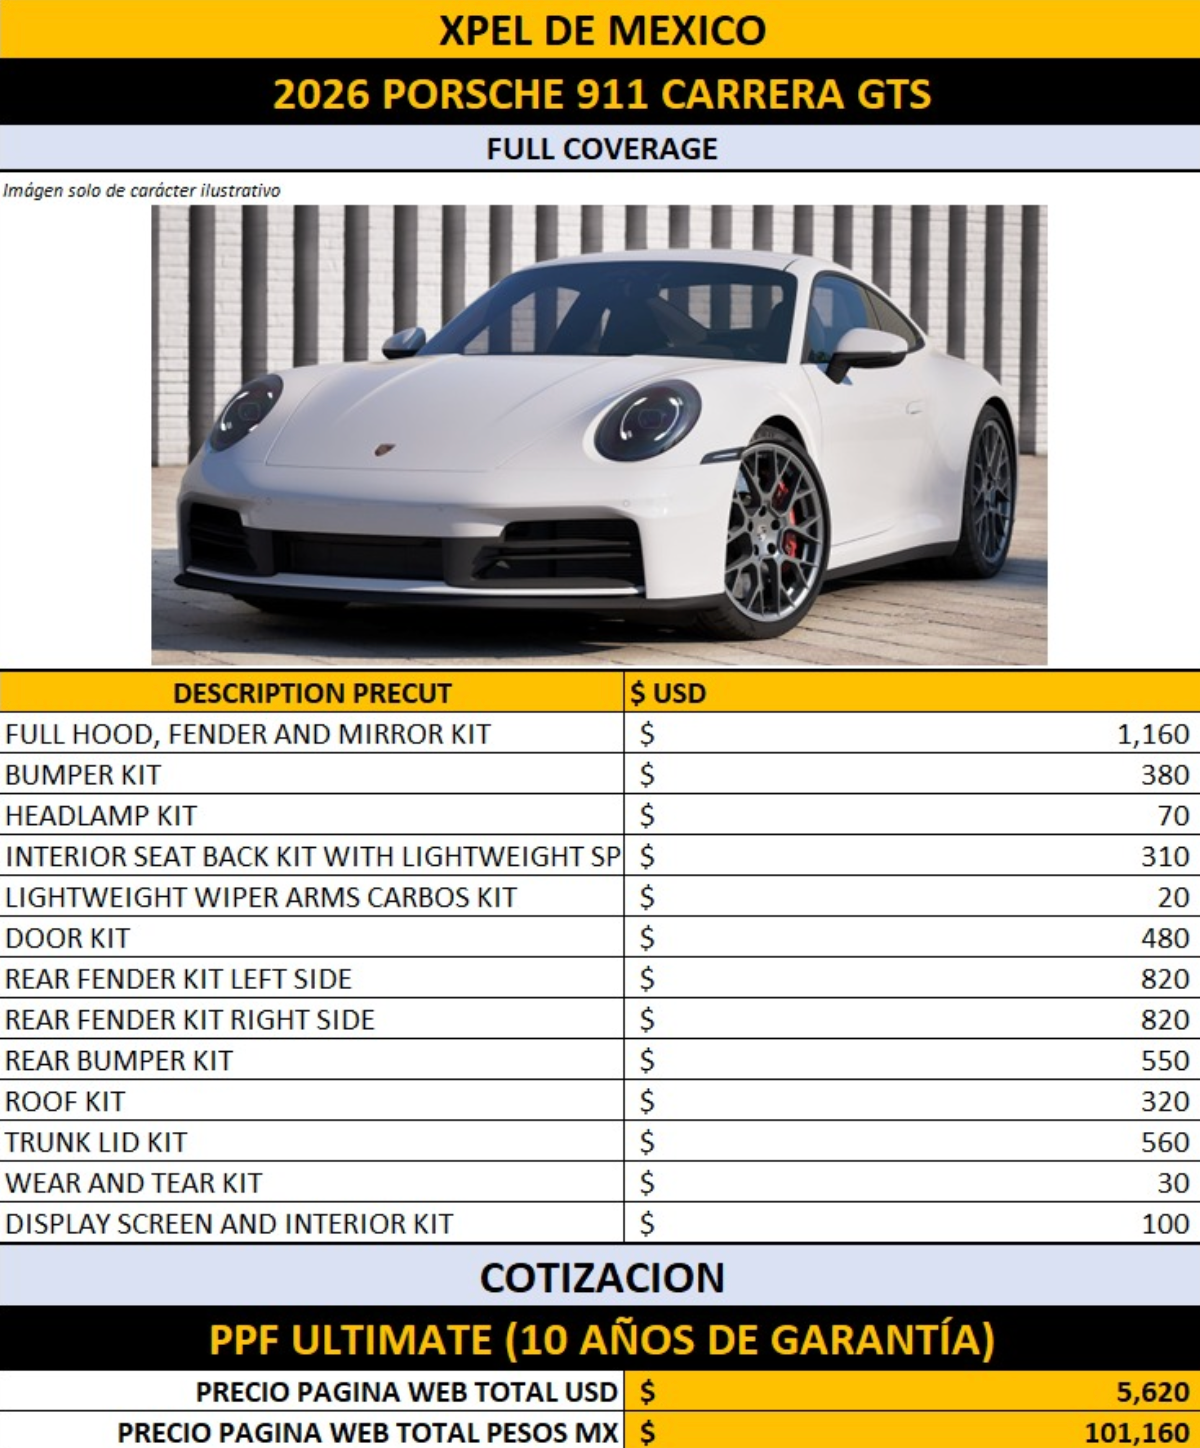Click the COTIZACION section heading
This screenshot has width=1200, height=1448.
coord(600,1277)
